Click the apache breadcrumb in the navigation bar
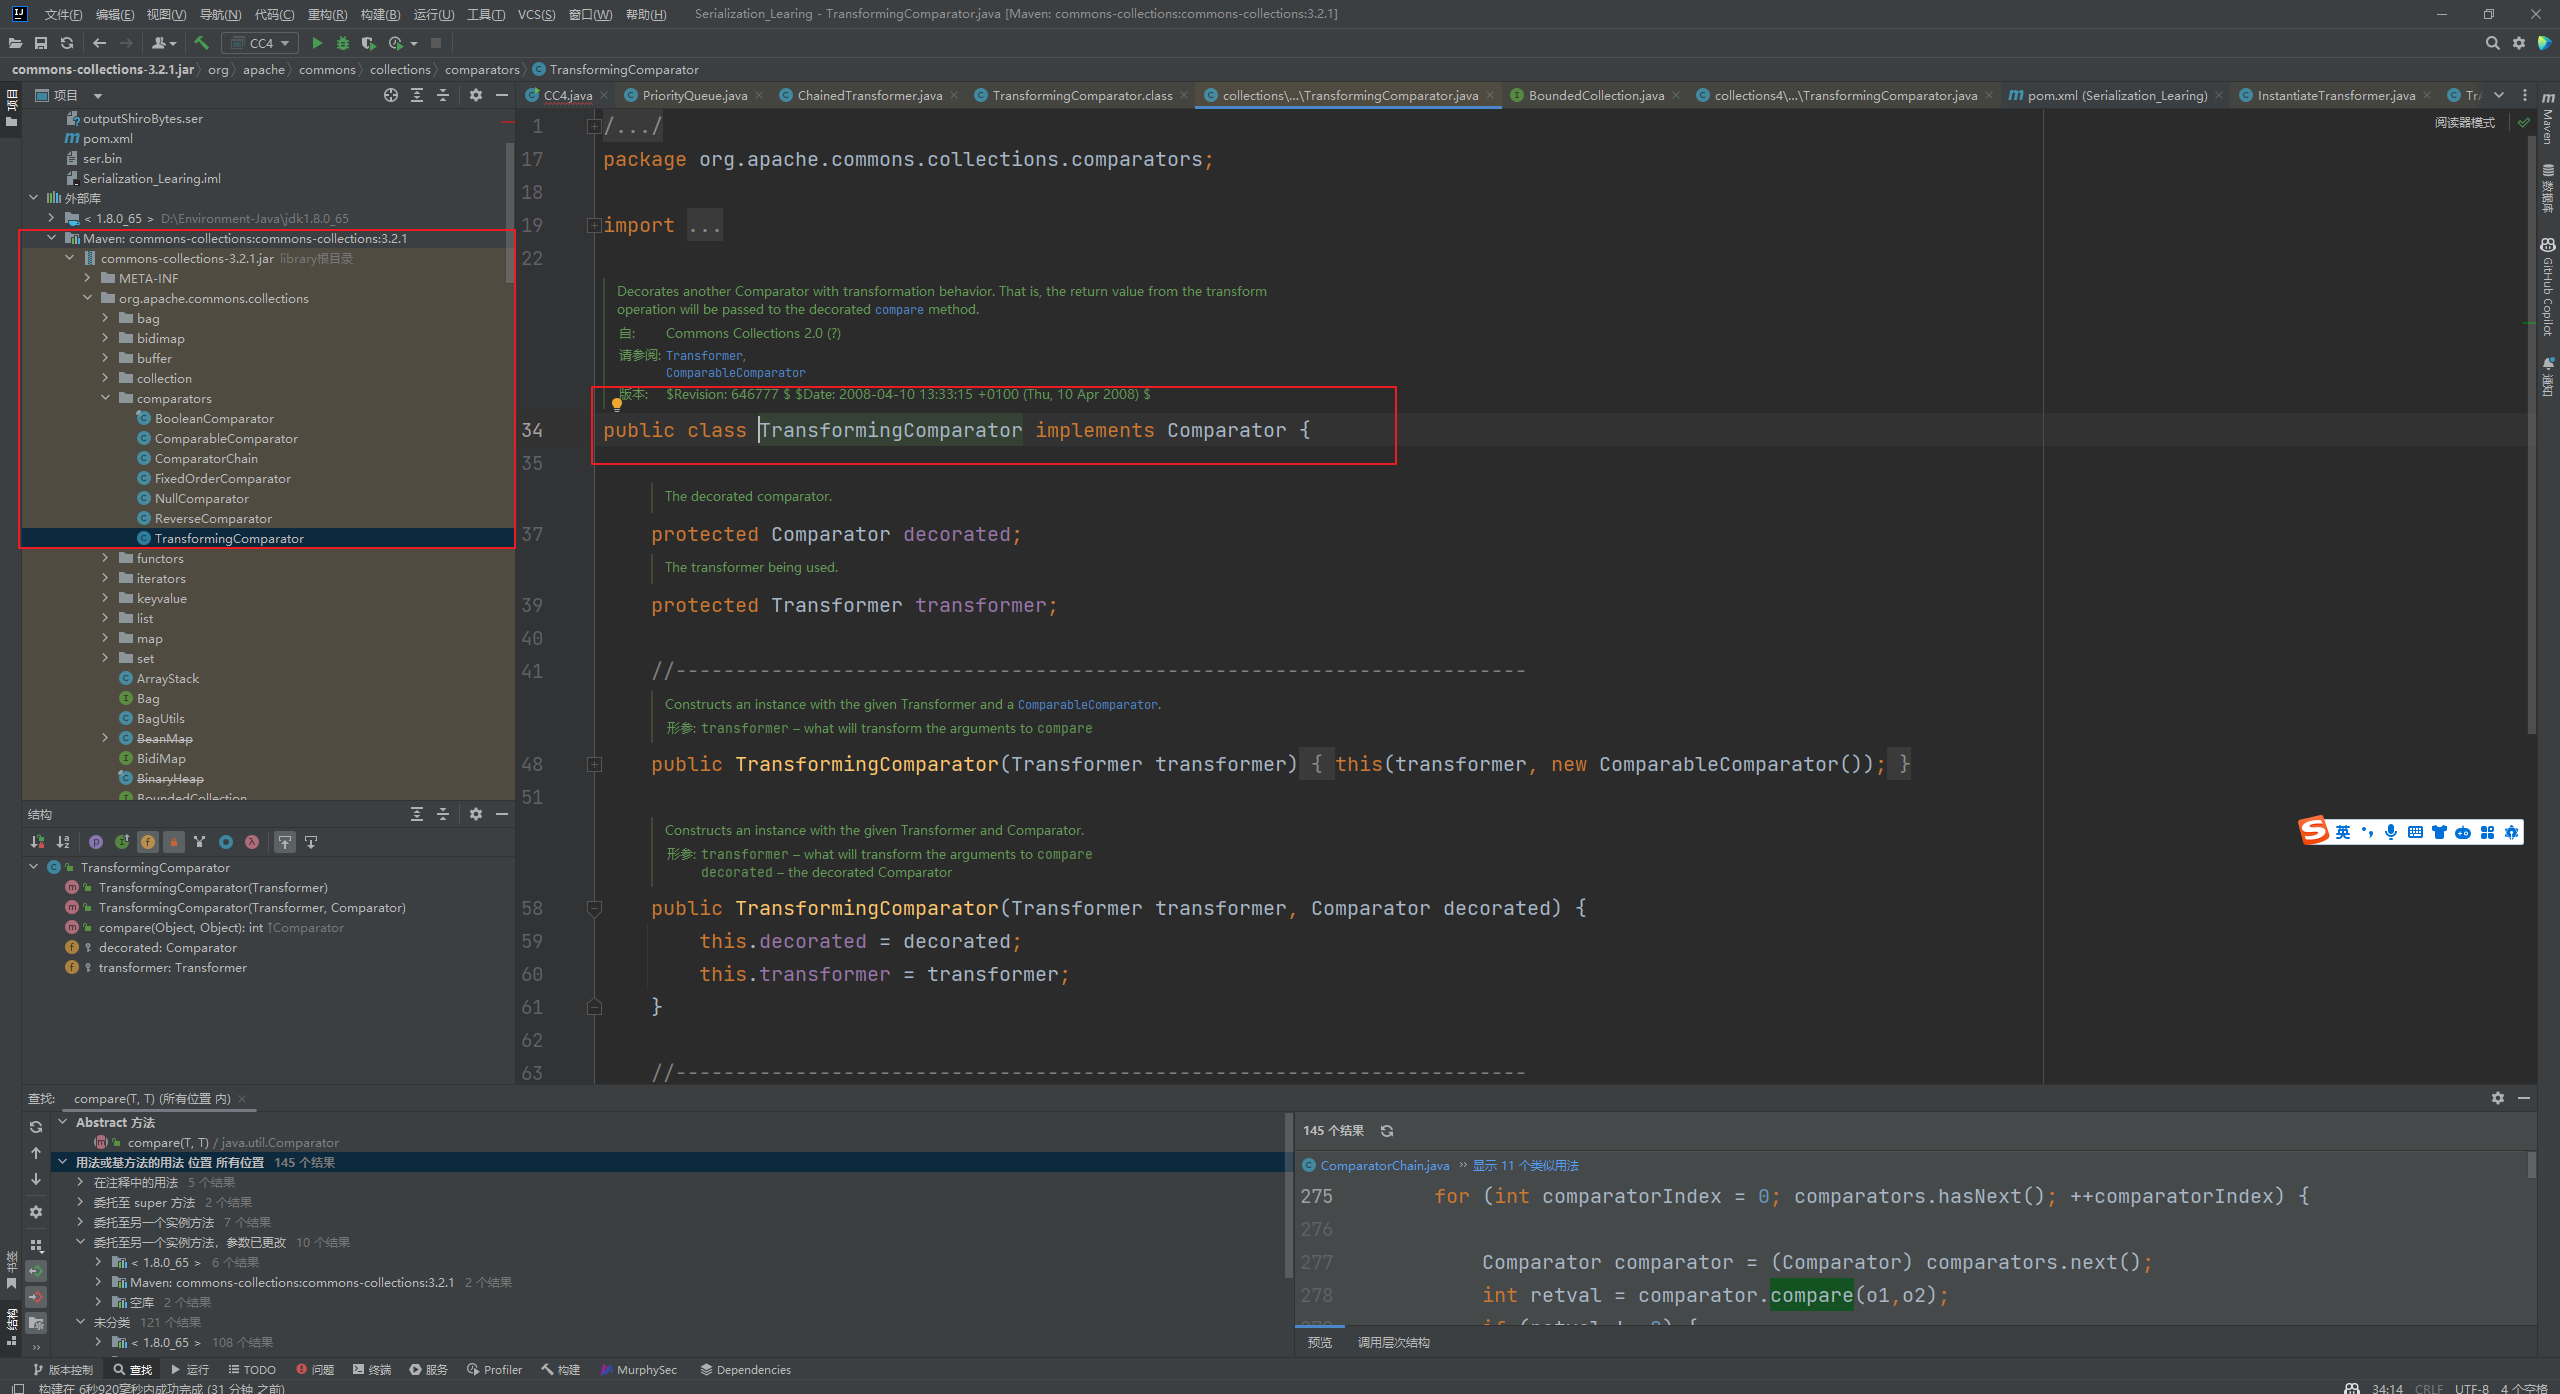This screenshot has height=1394, width=2560. [x=264, y=69]
